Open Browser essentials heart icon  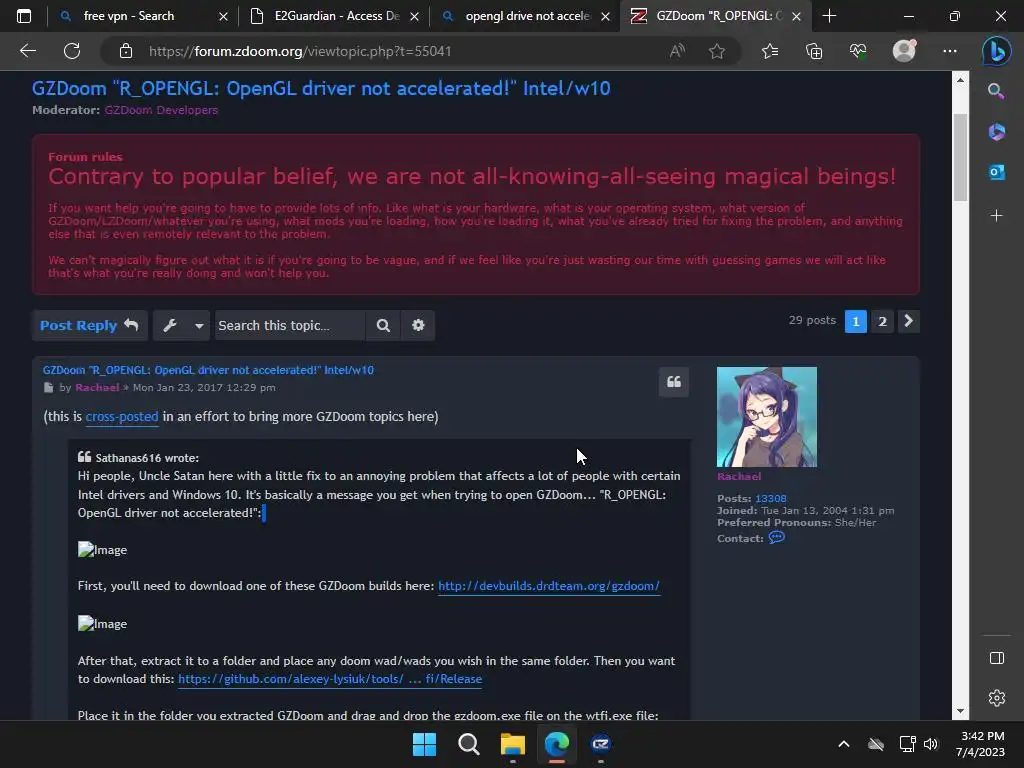point(858,51)
